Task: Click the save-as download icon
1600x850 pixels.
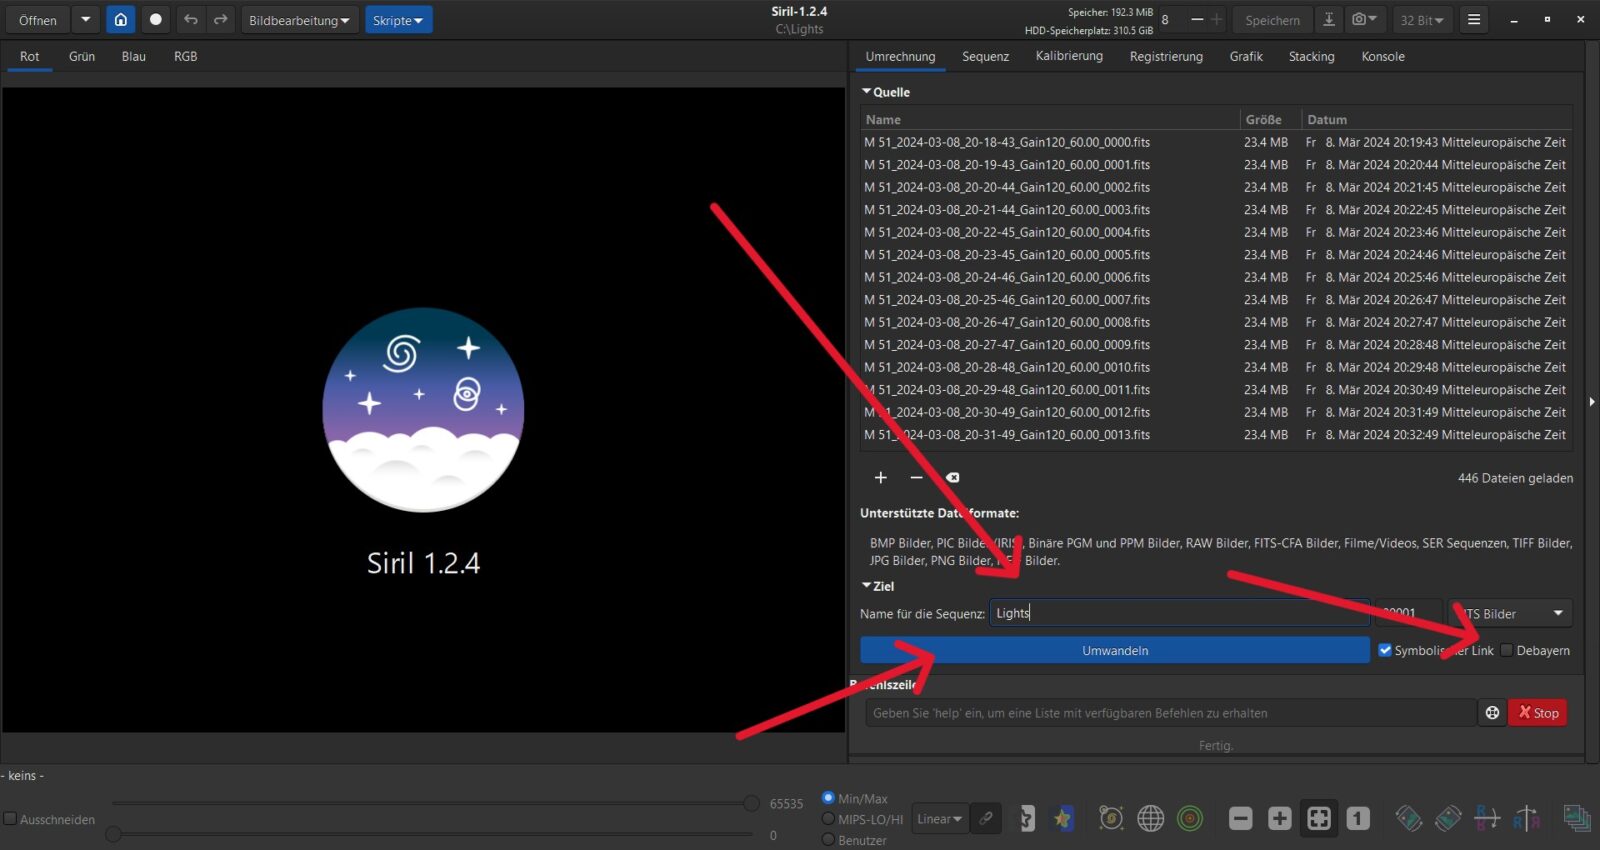Action: (1328, 20)
